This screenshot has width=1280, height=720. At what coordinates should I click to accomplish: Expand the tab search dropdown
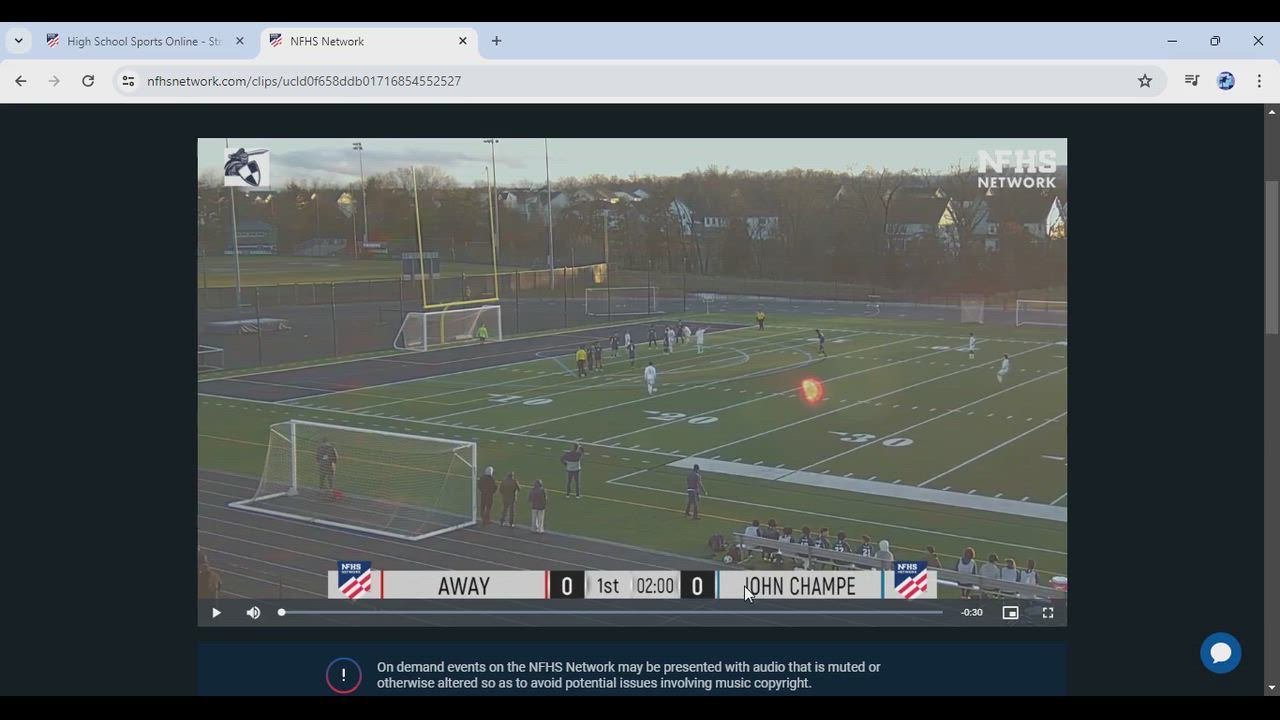tap(18, 41)
